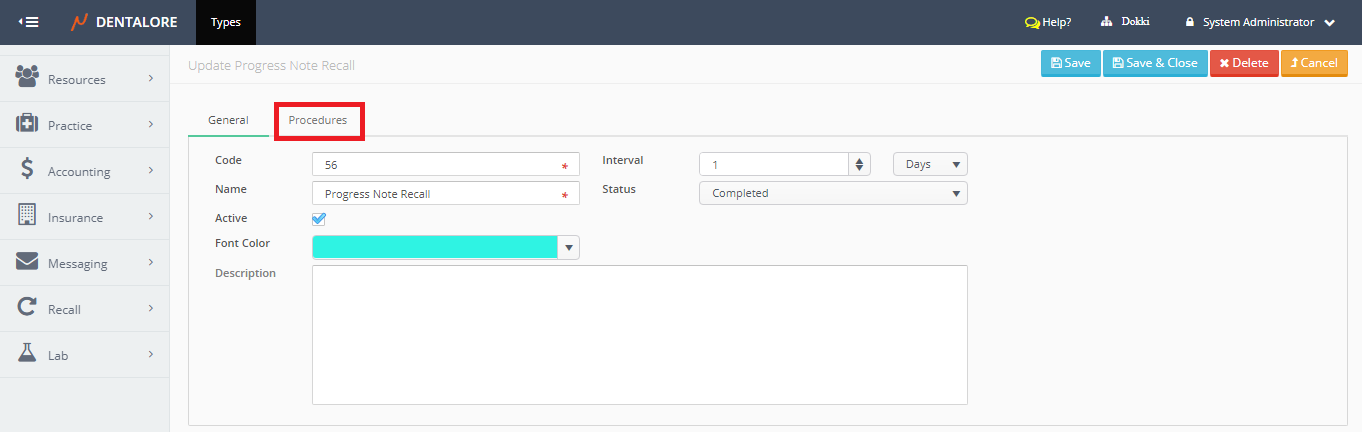The width and height of the screenshot is (1362, 432).
Task: Collapse sidebar with the hamburger menu icon
Action: coord(28,22)
